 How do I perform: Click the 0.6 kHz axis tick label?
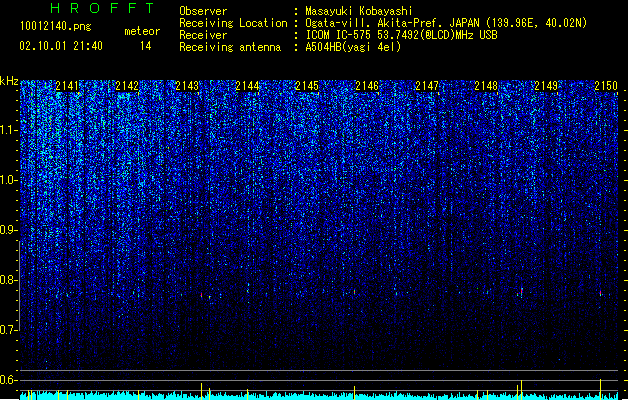point(9,380)
